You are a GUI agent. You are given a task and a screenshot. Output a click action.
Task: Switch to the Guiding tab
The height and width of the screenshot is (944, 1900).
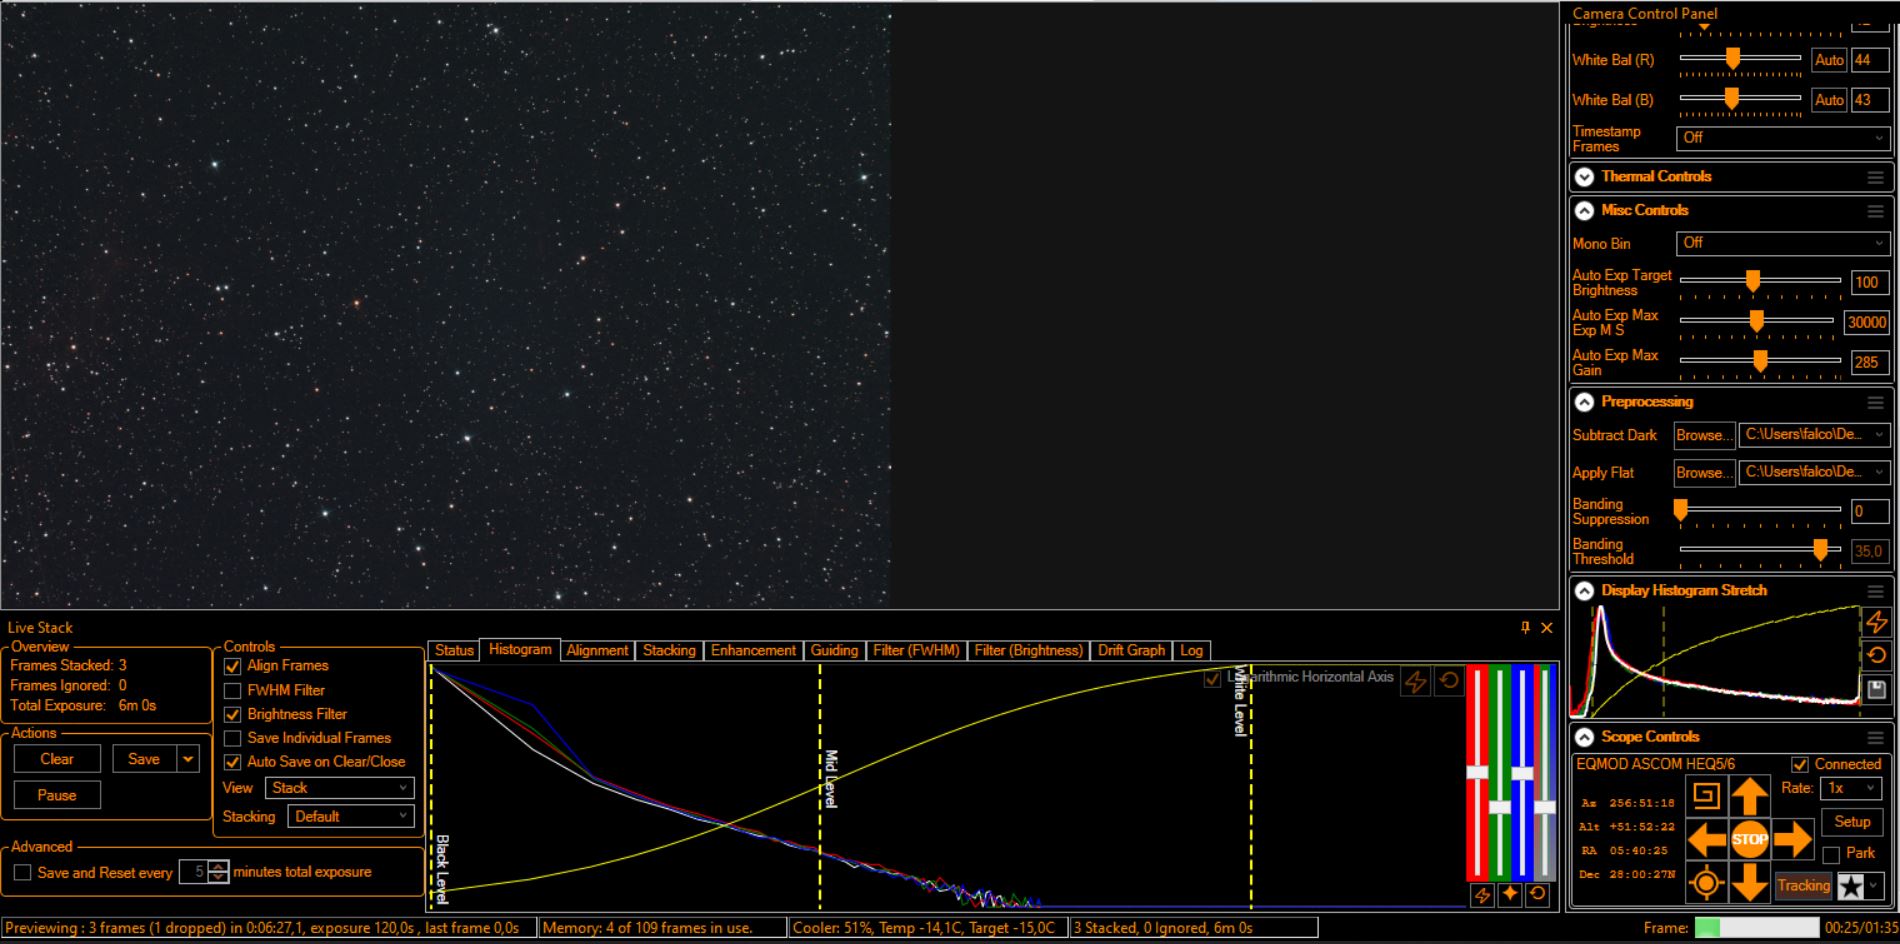pyautogui.click(x=834, y=650)
